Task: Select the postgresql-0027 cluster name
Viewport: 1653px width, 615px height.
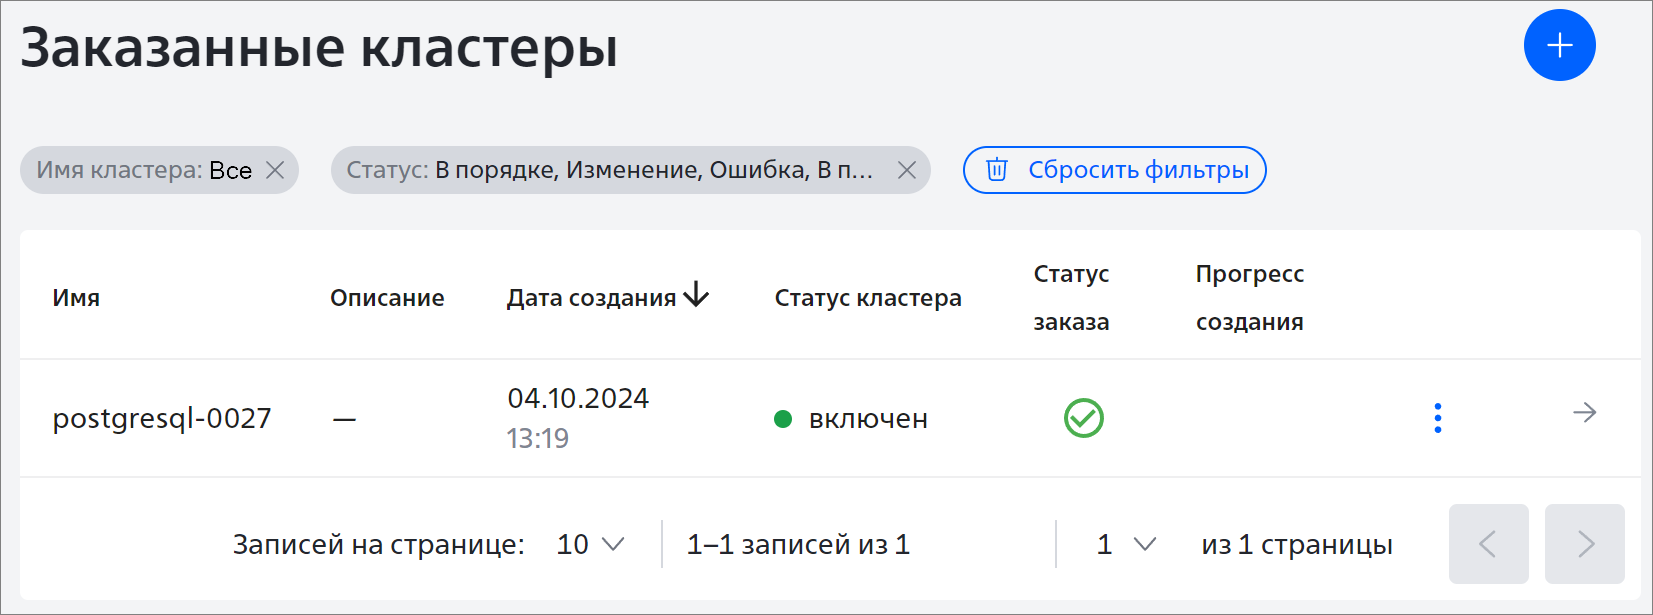Action: click(162, 418)
